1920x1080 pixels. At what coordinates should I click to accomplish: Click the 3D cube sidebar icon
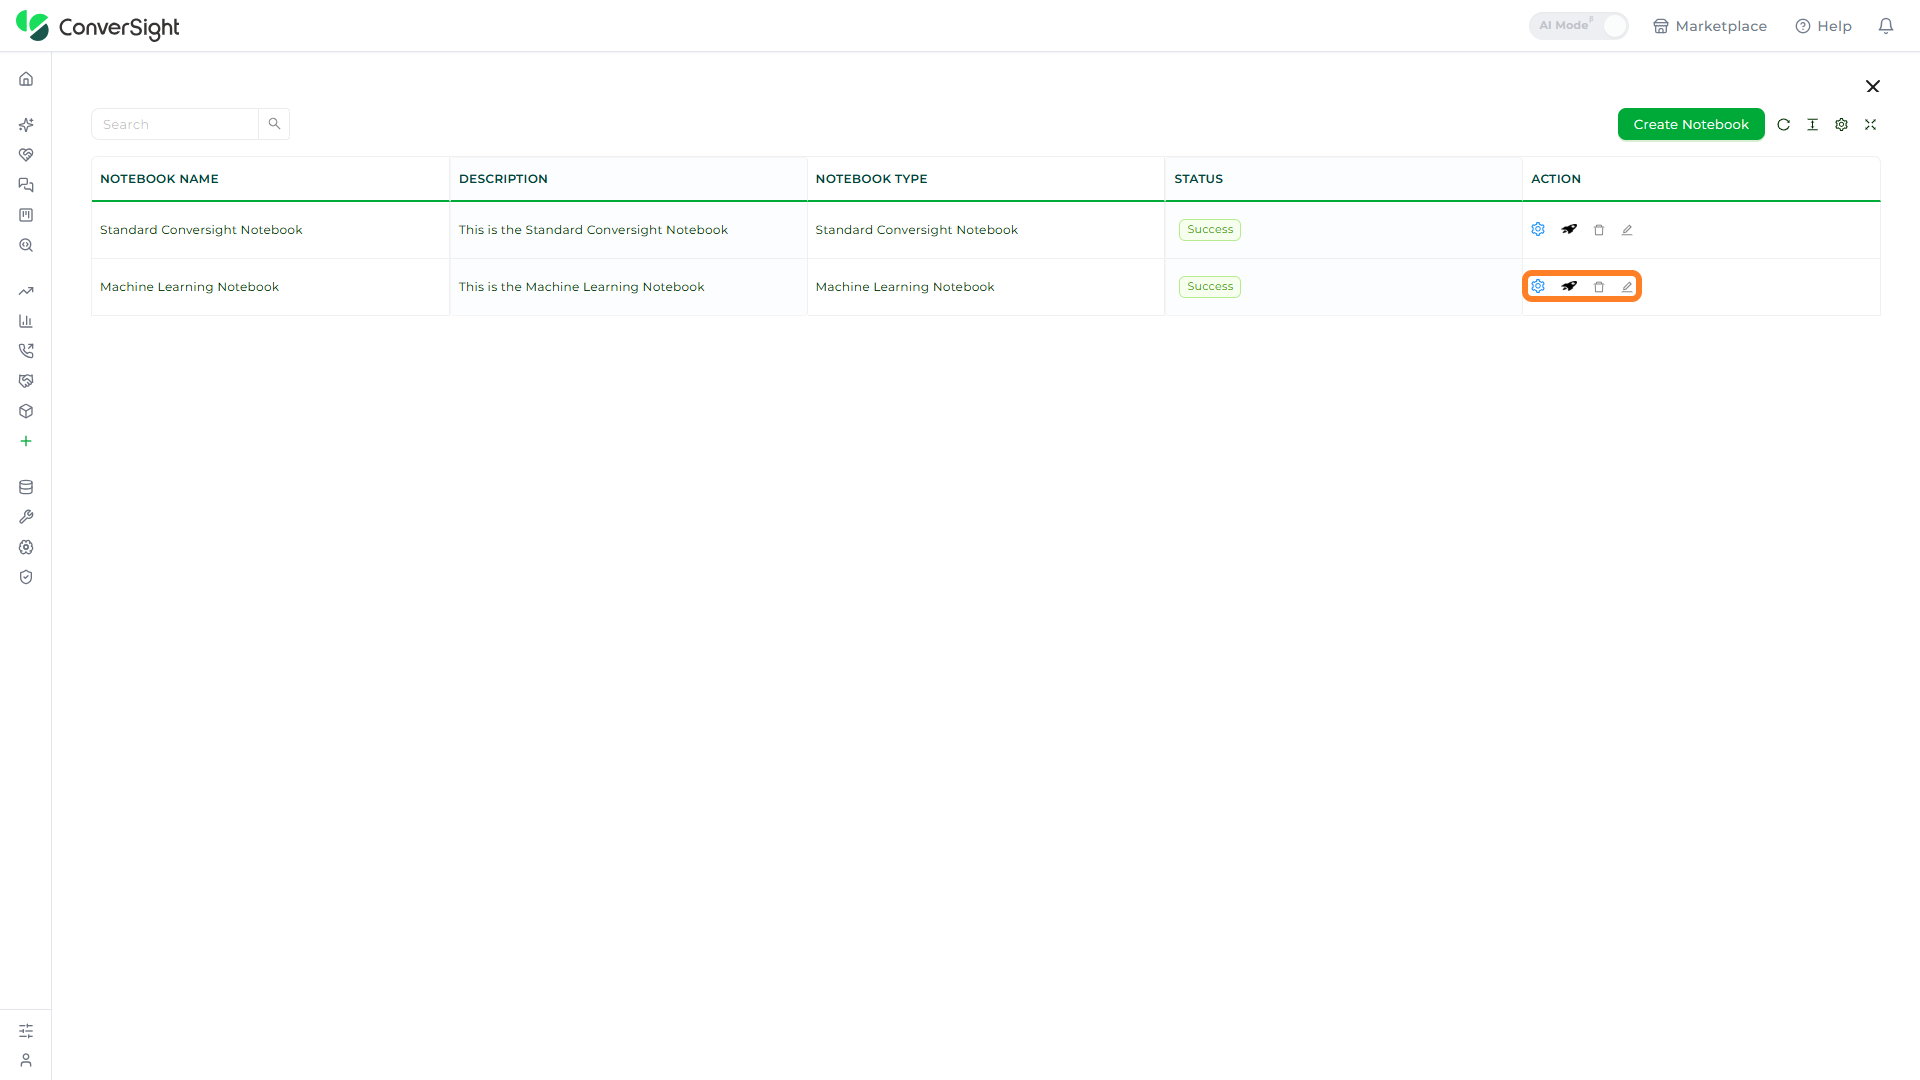point(26,411)
